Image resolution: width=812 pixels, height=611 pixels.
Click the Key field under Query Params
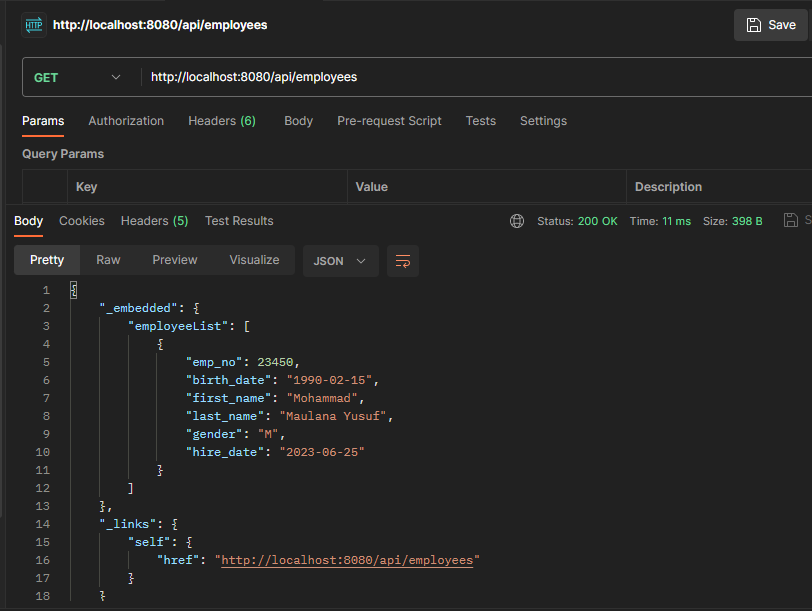tap(150, 186)
